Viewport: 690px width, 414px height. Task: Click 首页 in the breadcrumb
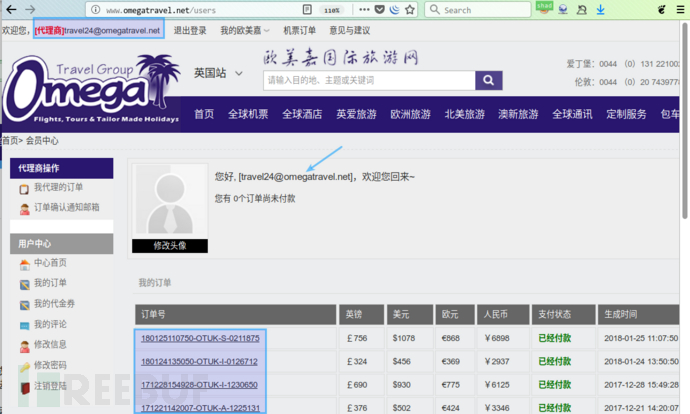(x=10, y=141)
